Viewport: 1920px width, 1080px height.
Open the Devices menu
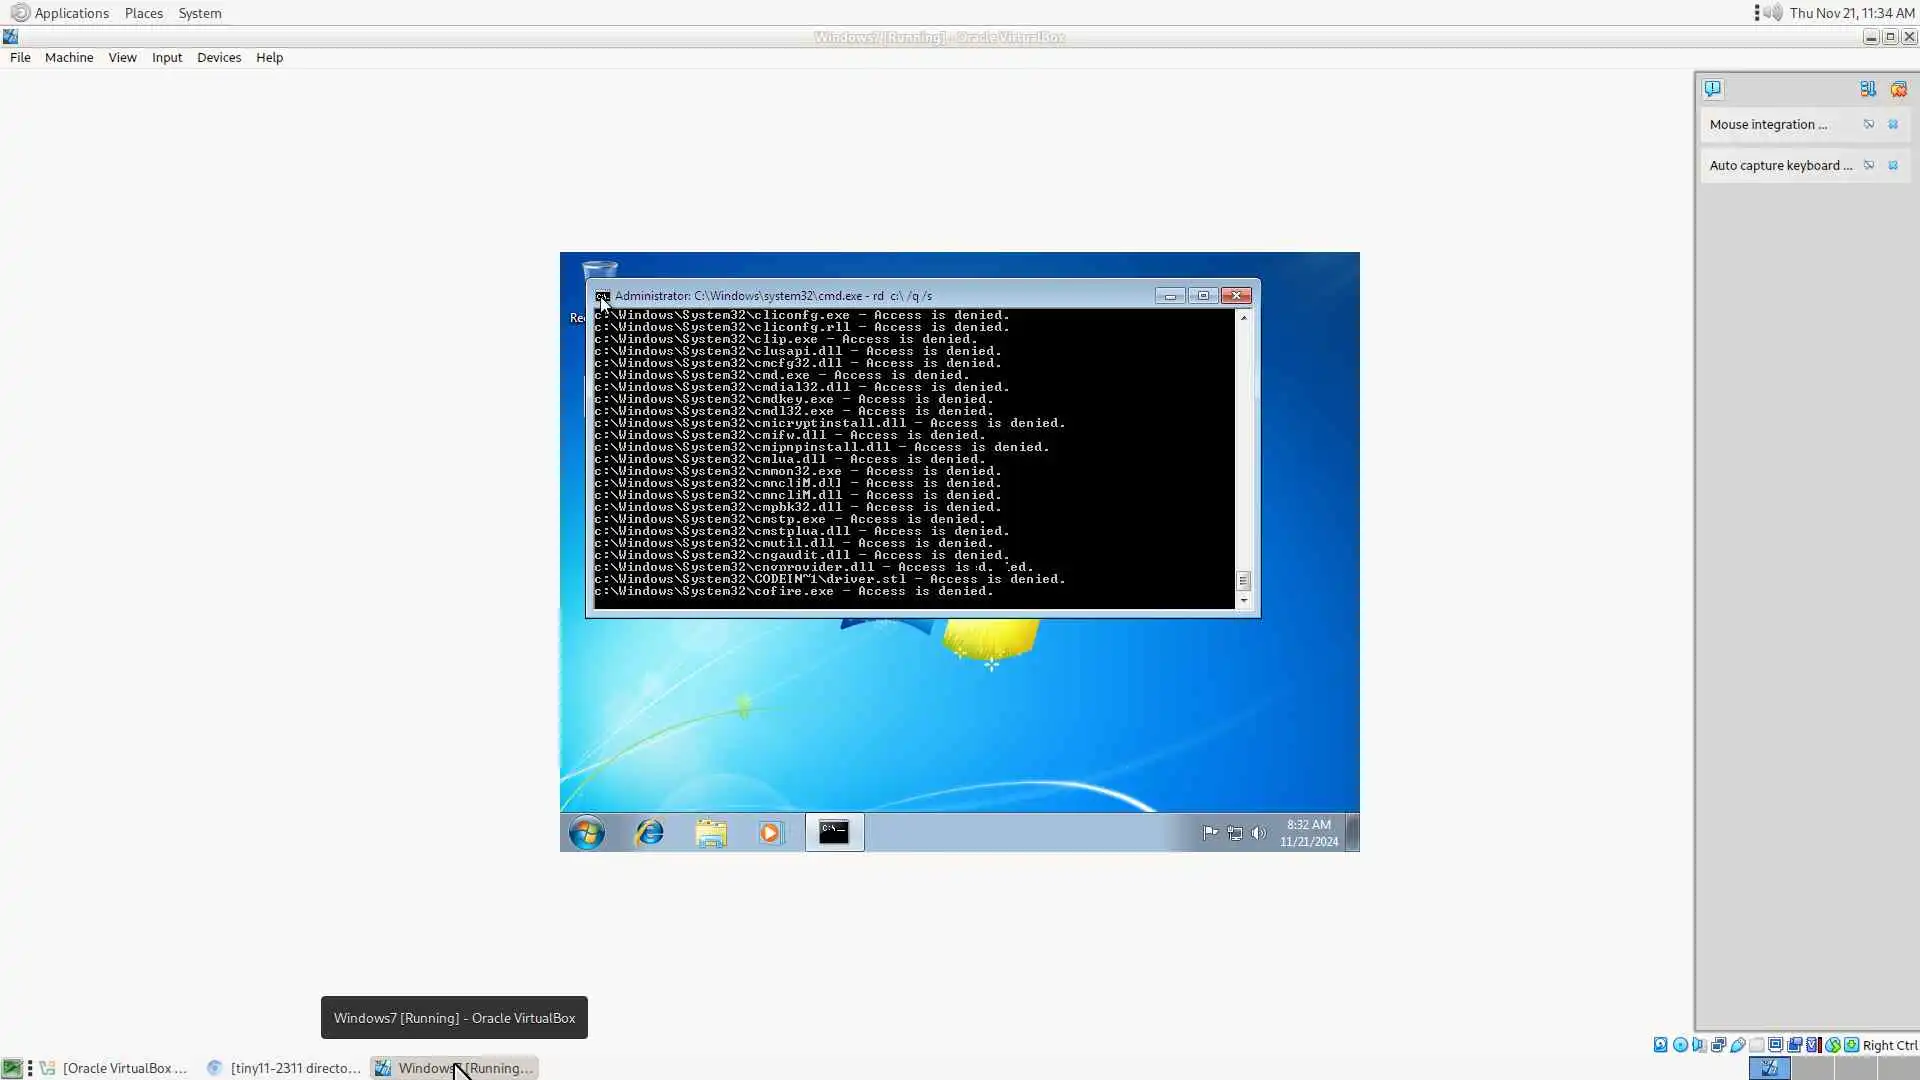click(218, 57)
